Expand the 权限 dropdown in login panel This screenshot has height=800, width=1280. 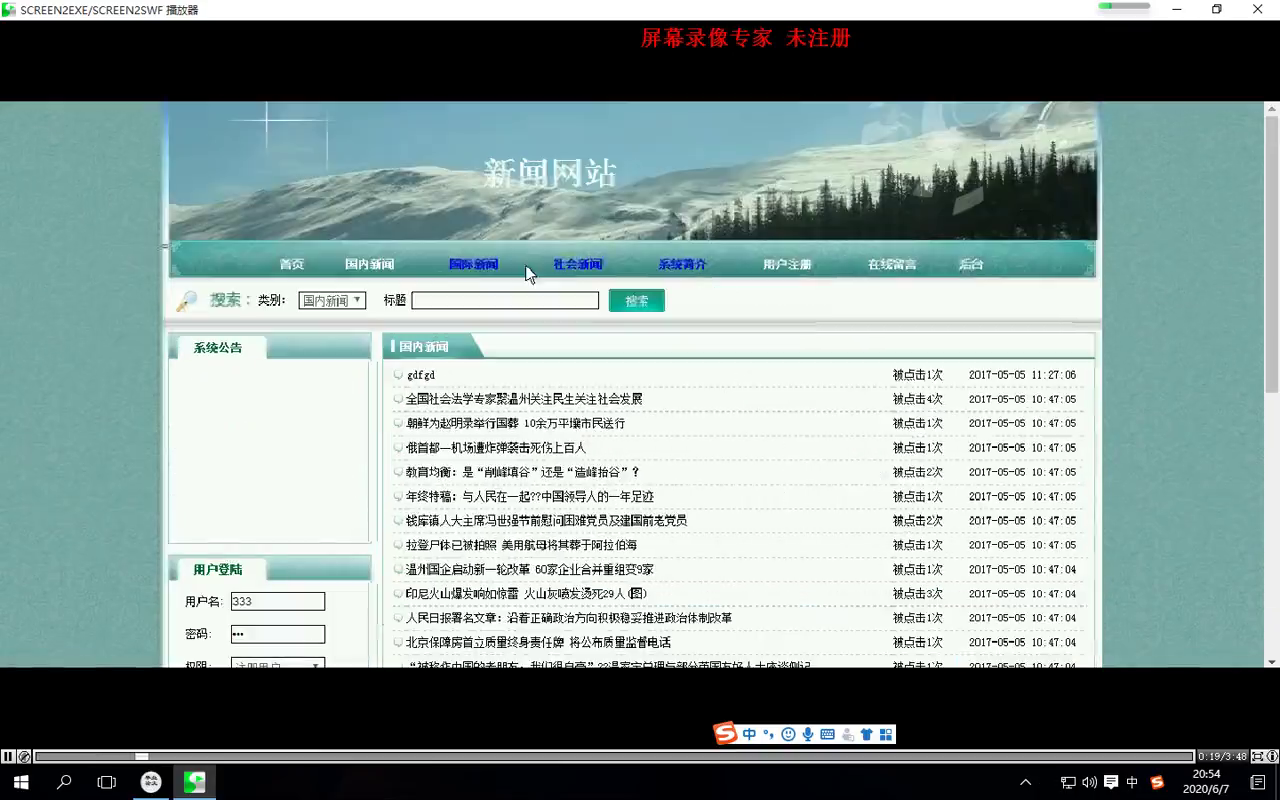click(277, 665)
